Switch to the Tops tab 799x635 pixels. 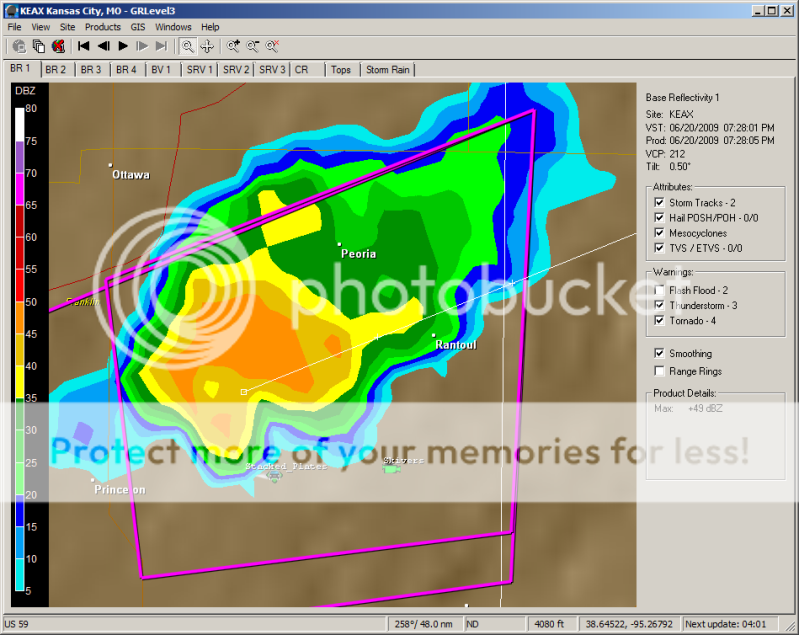pos(341,70)
